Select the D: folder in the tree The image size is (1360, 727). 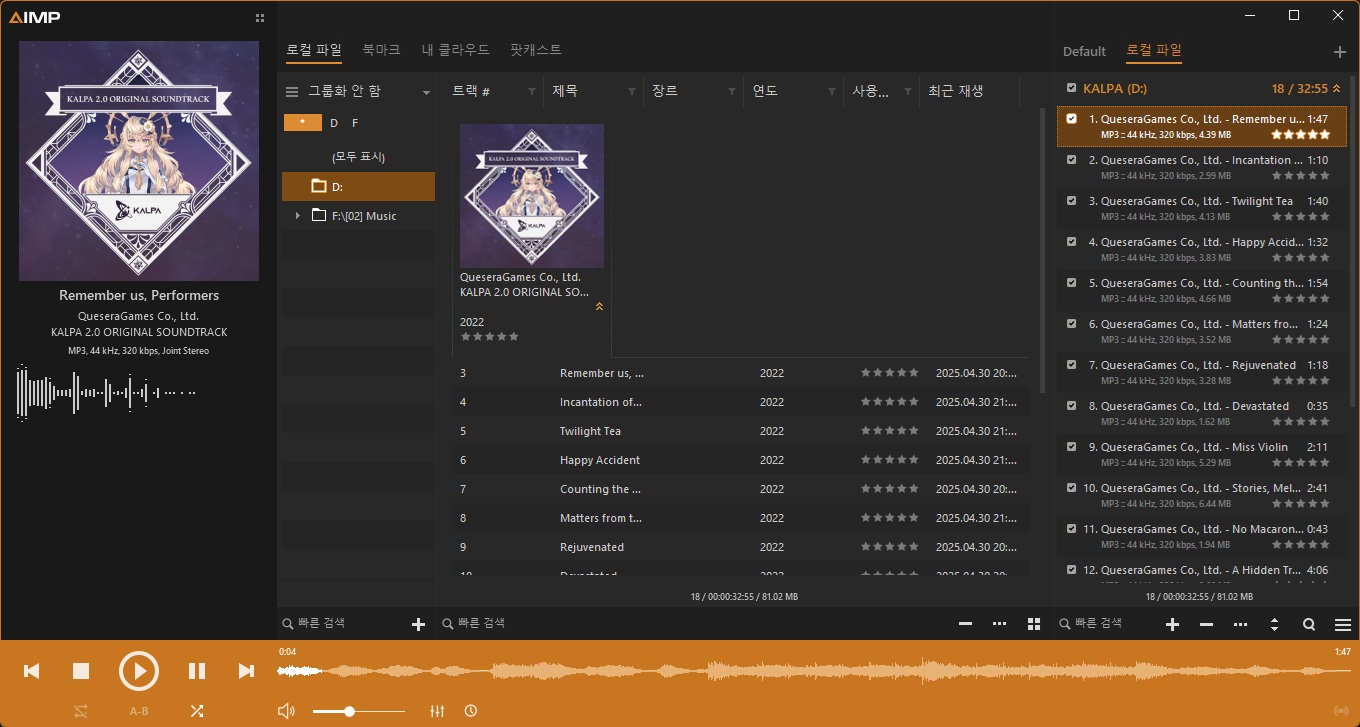pyautogui.click(x=358, y=186)
